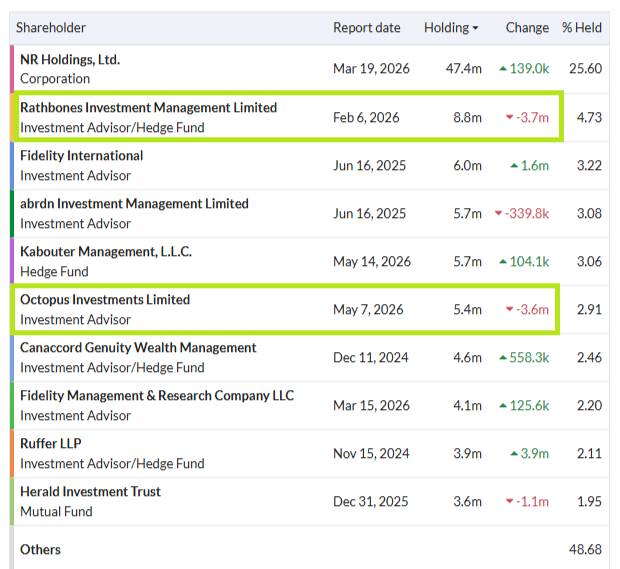This screenshot has height=569, width=620.
Task: Sort by Change column header
Action: [x=527, y=28]
